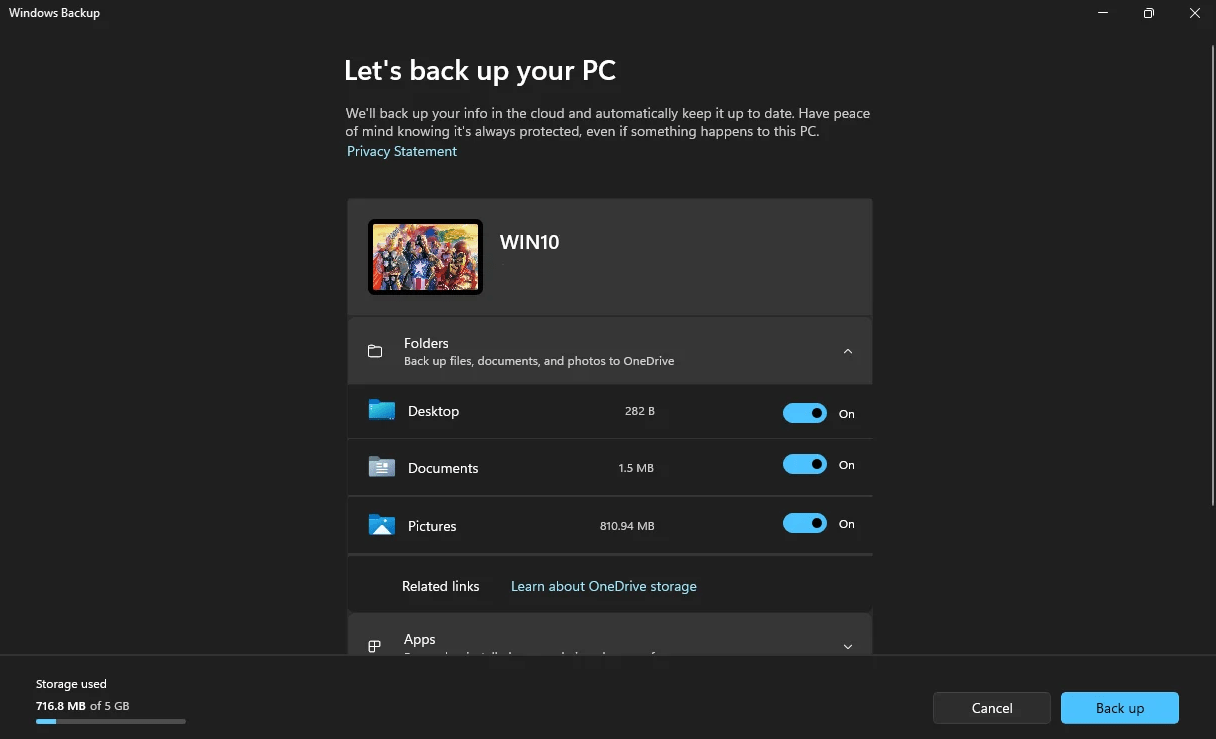Click the Back up button
Viewport: 1216px width, 739px height.
pos(1120,708)
